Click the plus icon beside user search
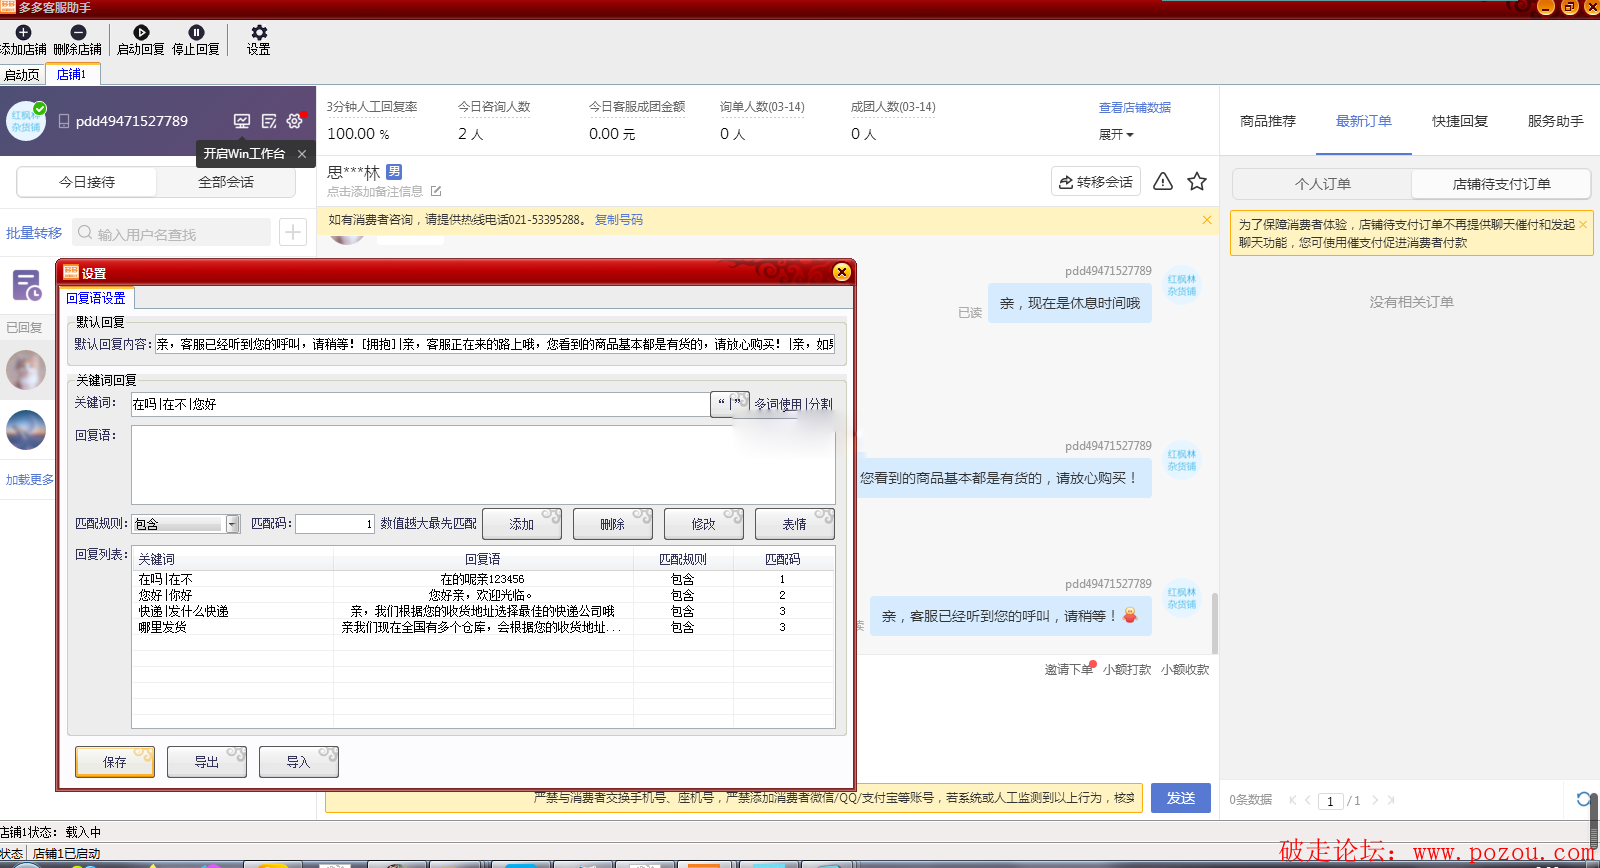The height and width of the screenshot is (868, 1600). pos(292,233)
